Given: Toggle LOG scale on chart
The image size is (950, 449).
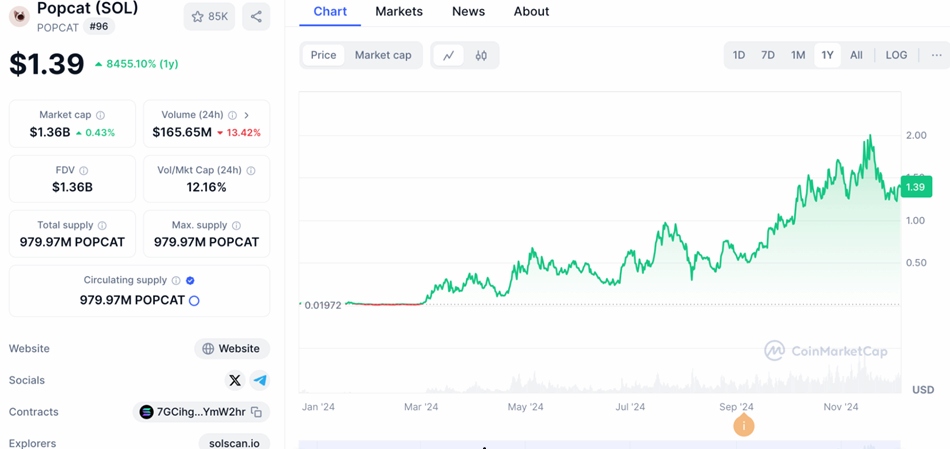Looking at the screenshot, I should point(896,55).
